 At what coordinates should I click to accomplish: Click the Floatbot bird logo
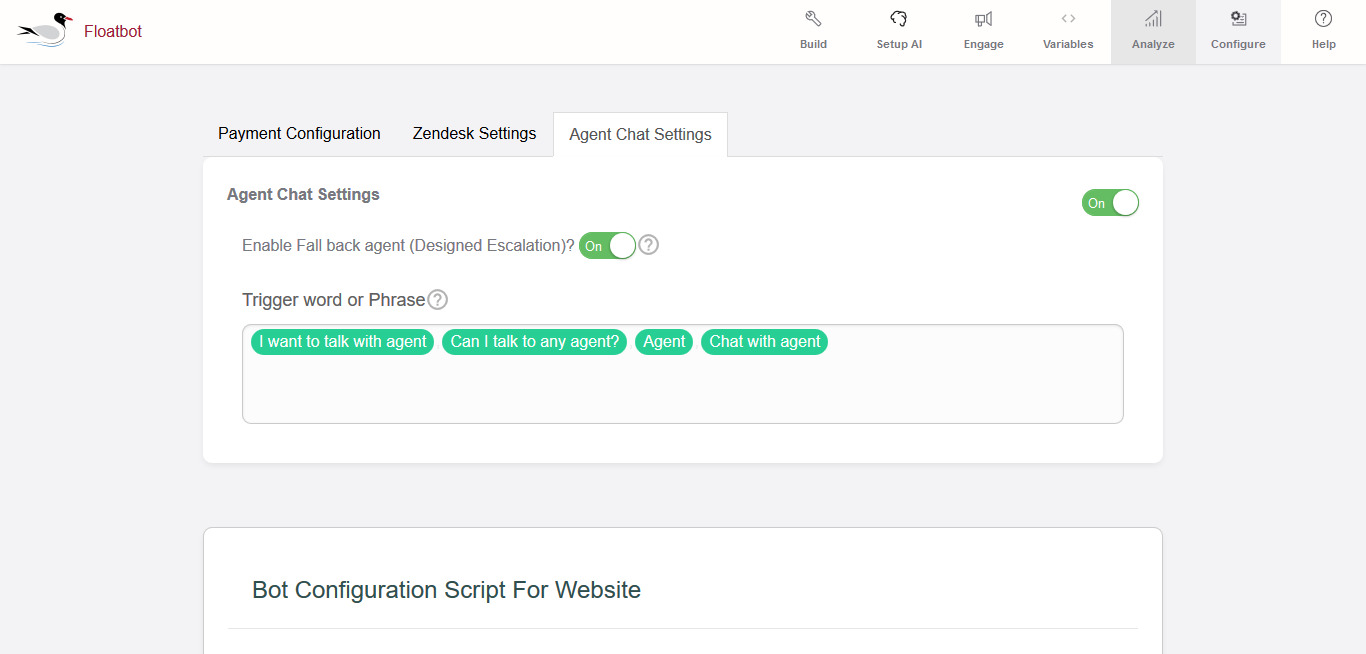tap(45, 30)
